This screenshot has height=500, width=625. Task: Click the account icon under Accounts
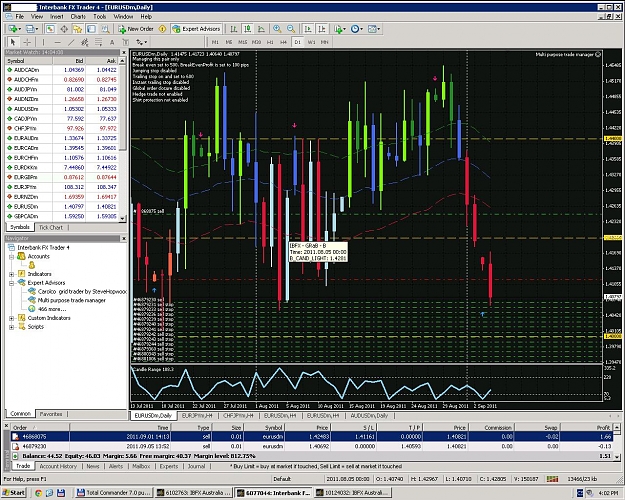31,265
